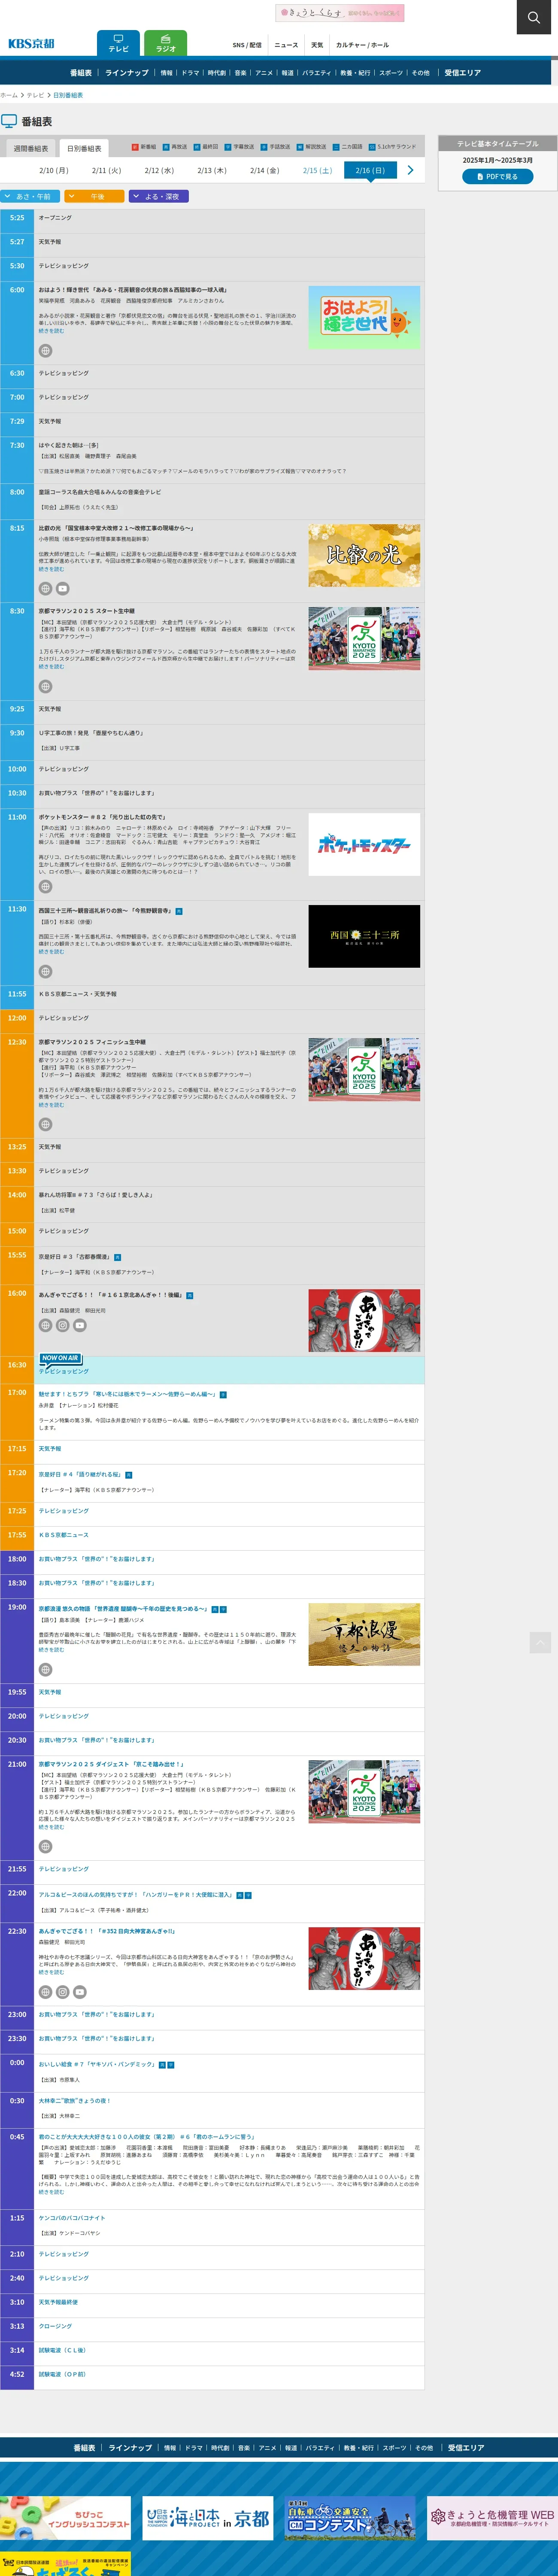Select 番組表 in top navigation bar
The width and height of the screenshot is (558, 2576).
pos(81,73)
